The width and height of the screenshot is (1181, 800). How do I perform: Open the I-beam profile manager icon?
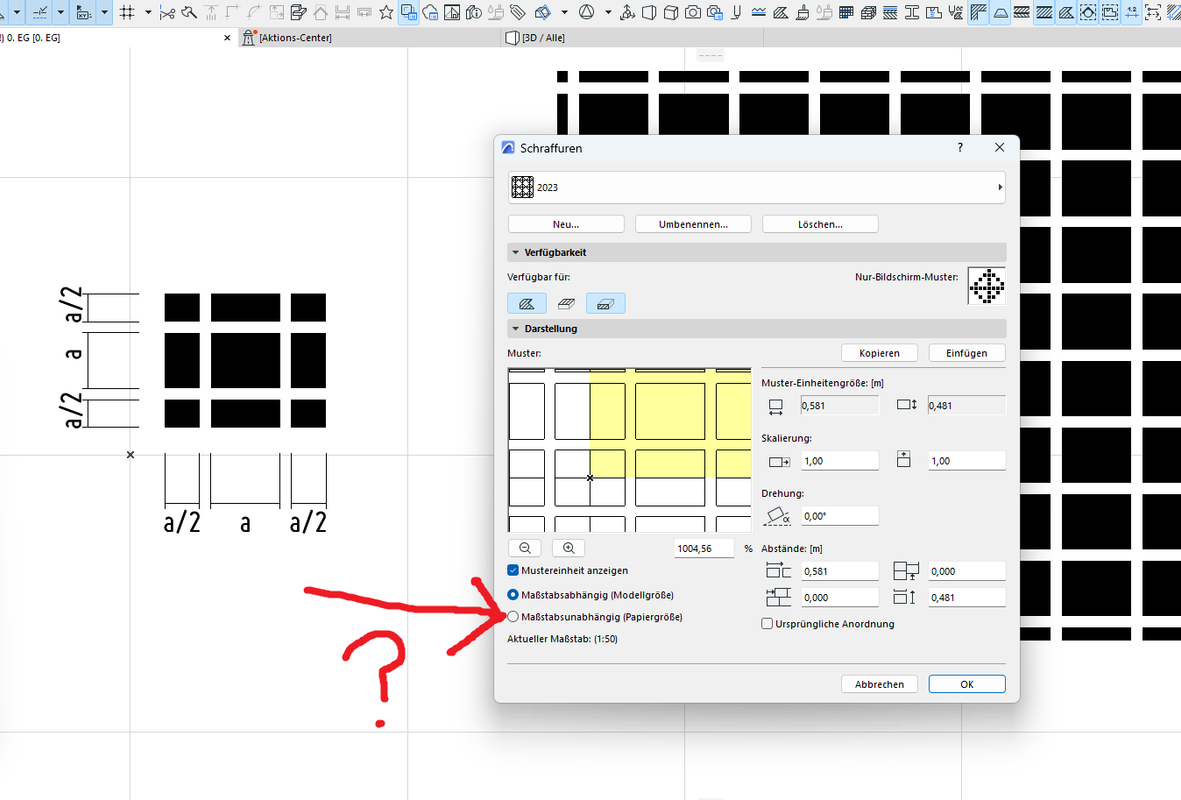pos(912,12)
